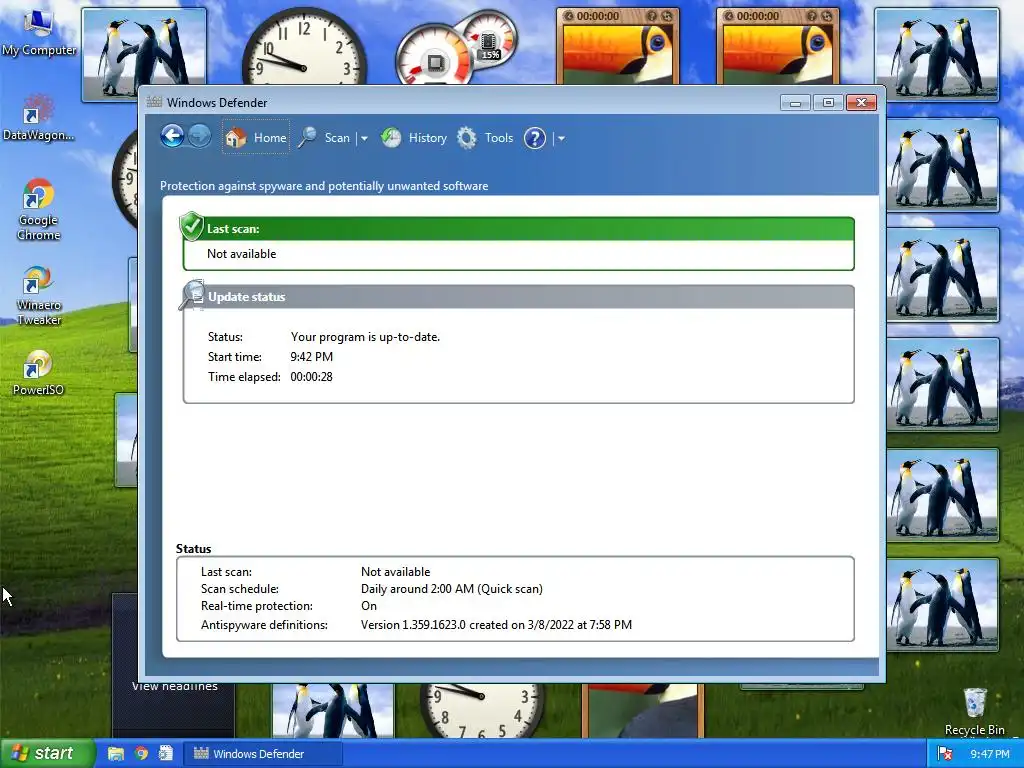Open Help with the question mark icon

click(535, 138)
